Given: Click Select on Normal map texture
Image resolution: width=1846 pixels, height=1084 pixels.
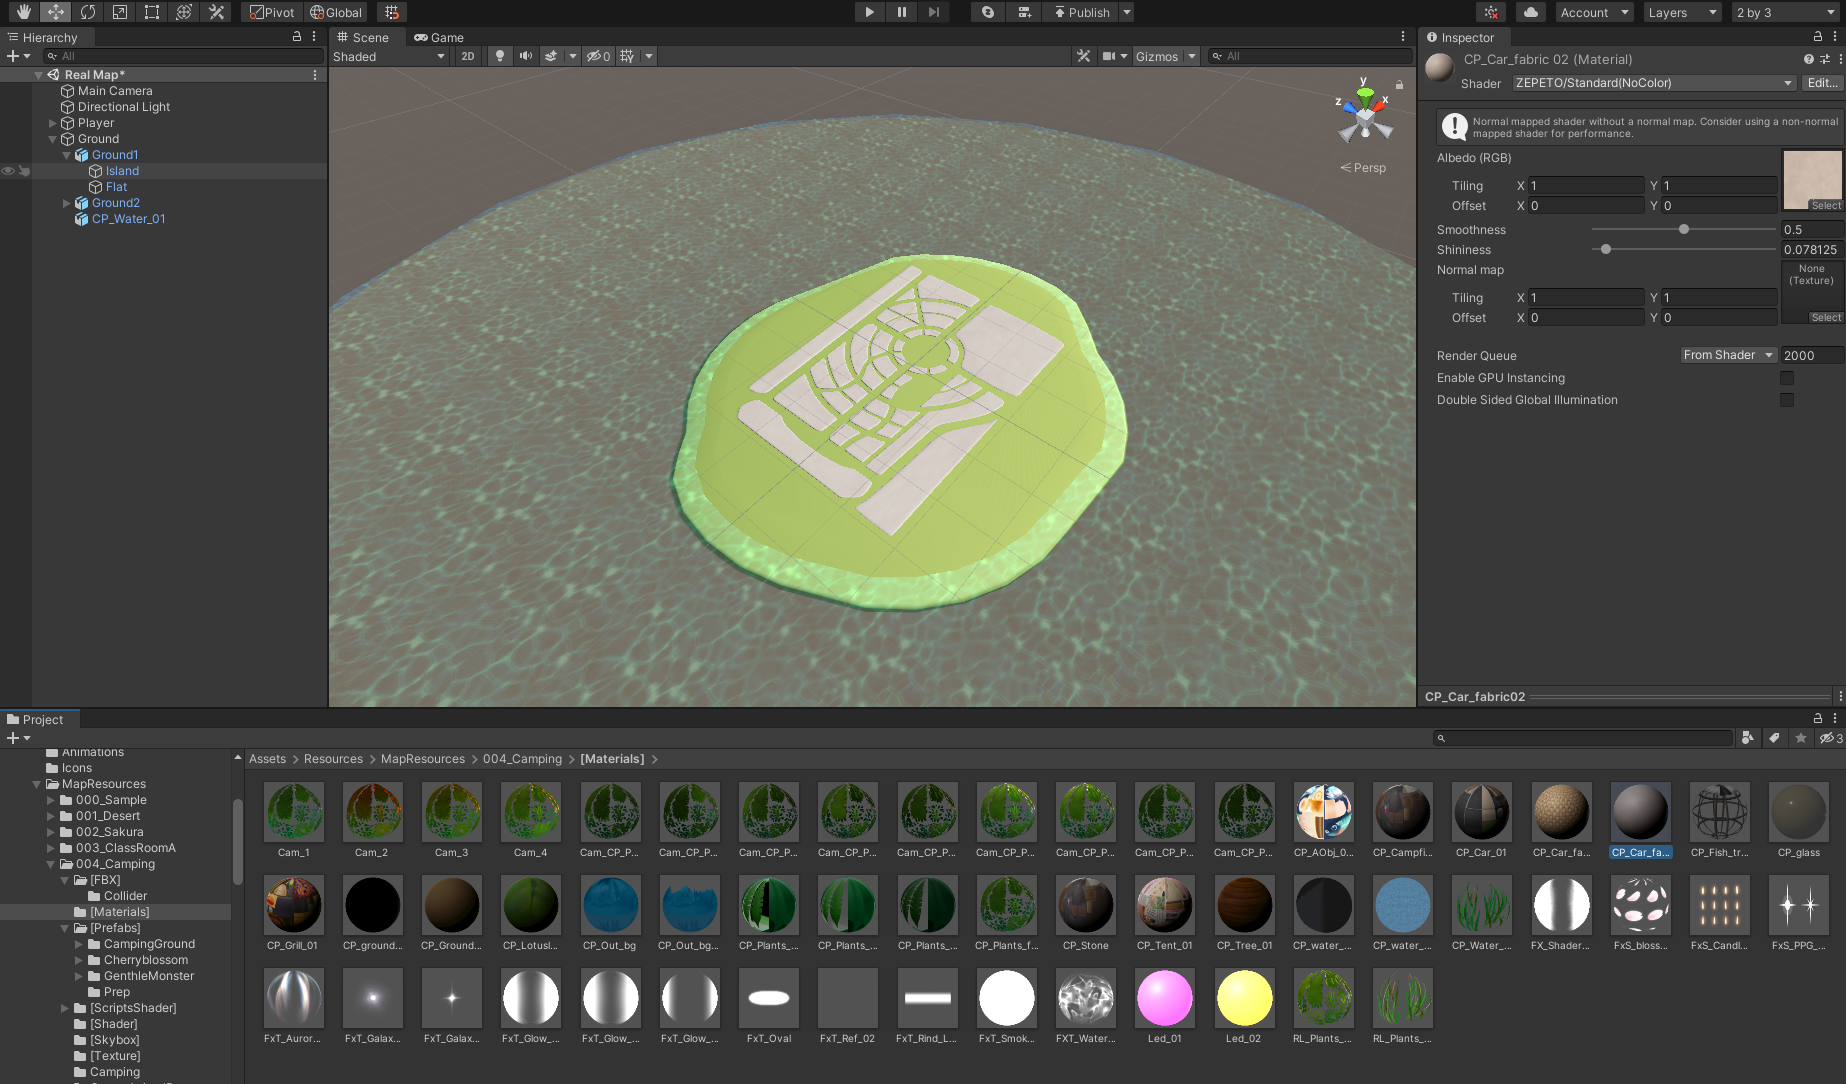Looking at the screenshot, I should pyautogui.click(x=1826, y=317).
